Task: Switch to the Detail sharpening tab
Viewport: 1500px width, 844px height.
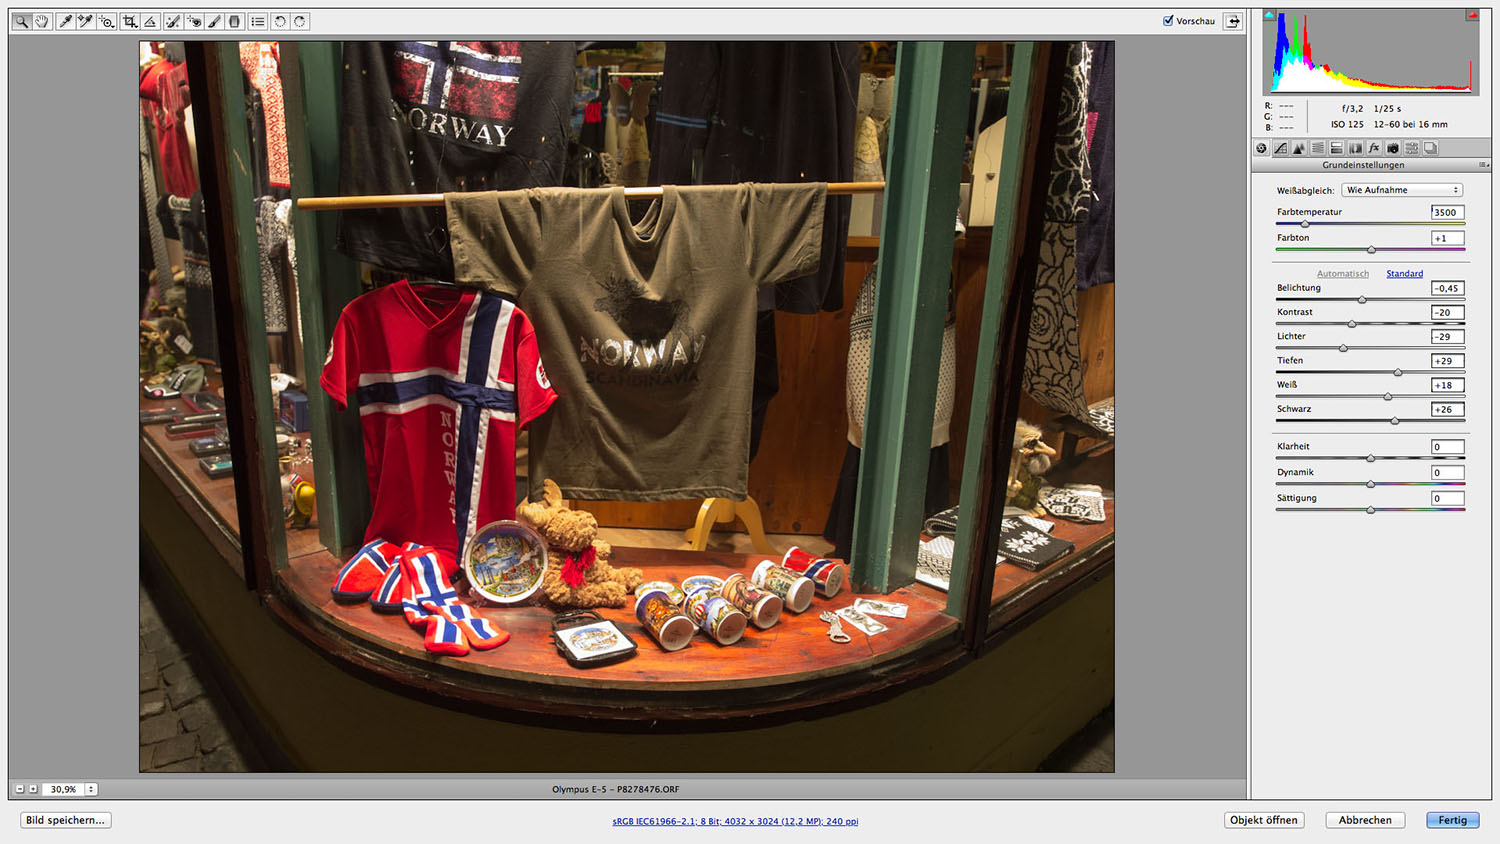Action: [x=1299, y=148]
